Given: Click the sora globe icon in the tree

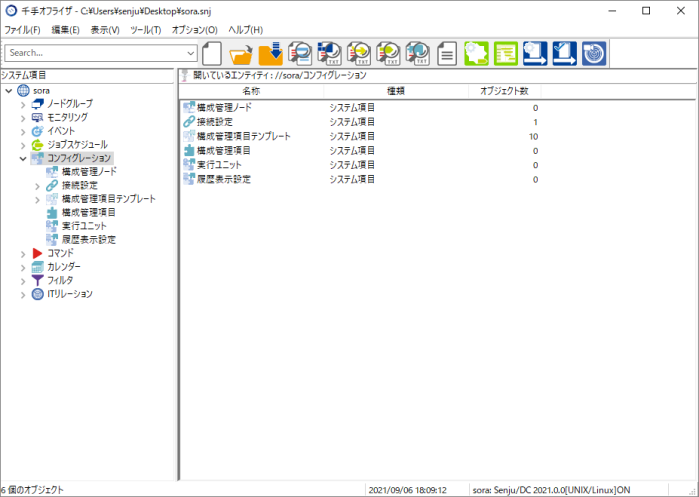Looking at the screenshot, I should point(23,90).
